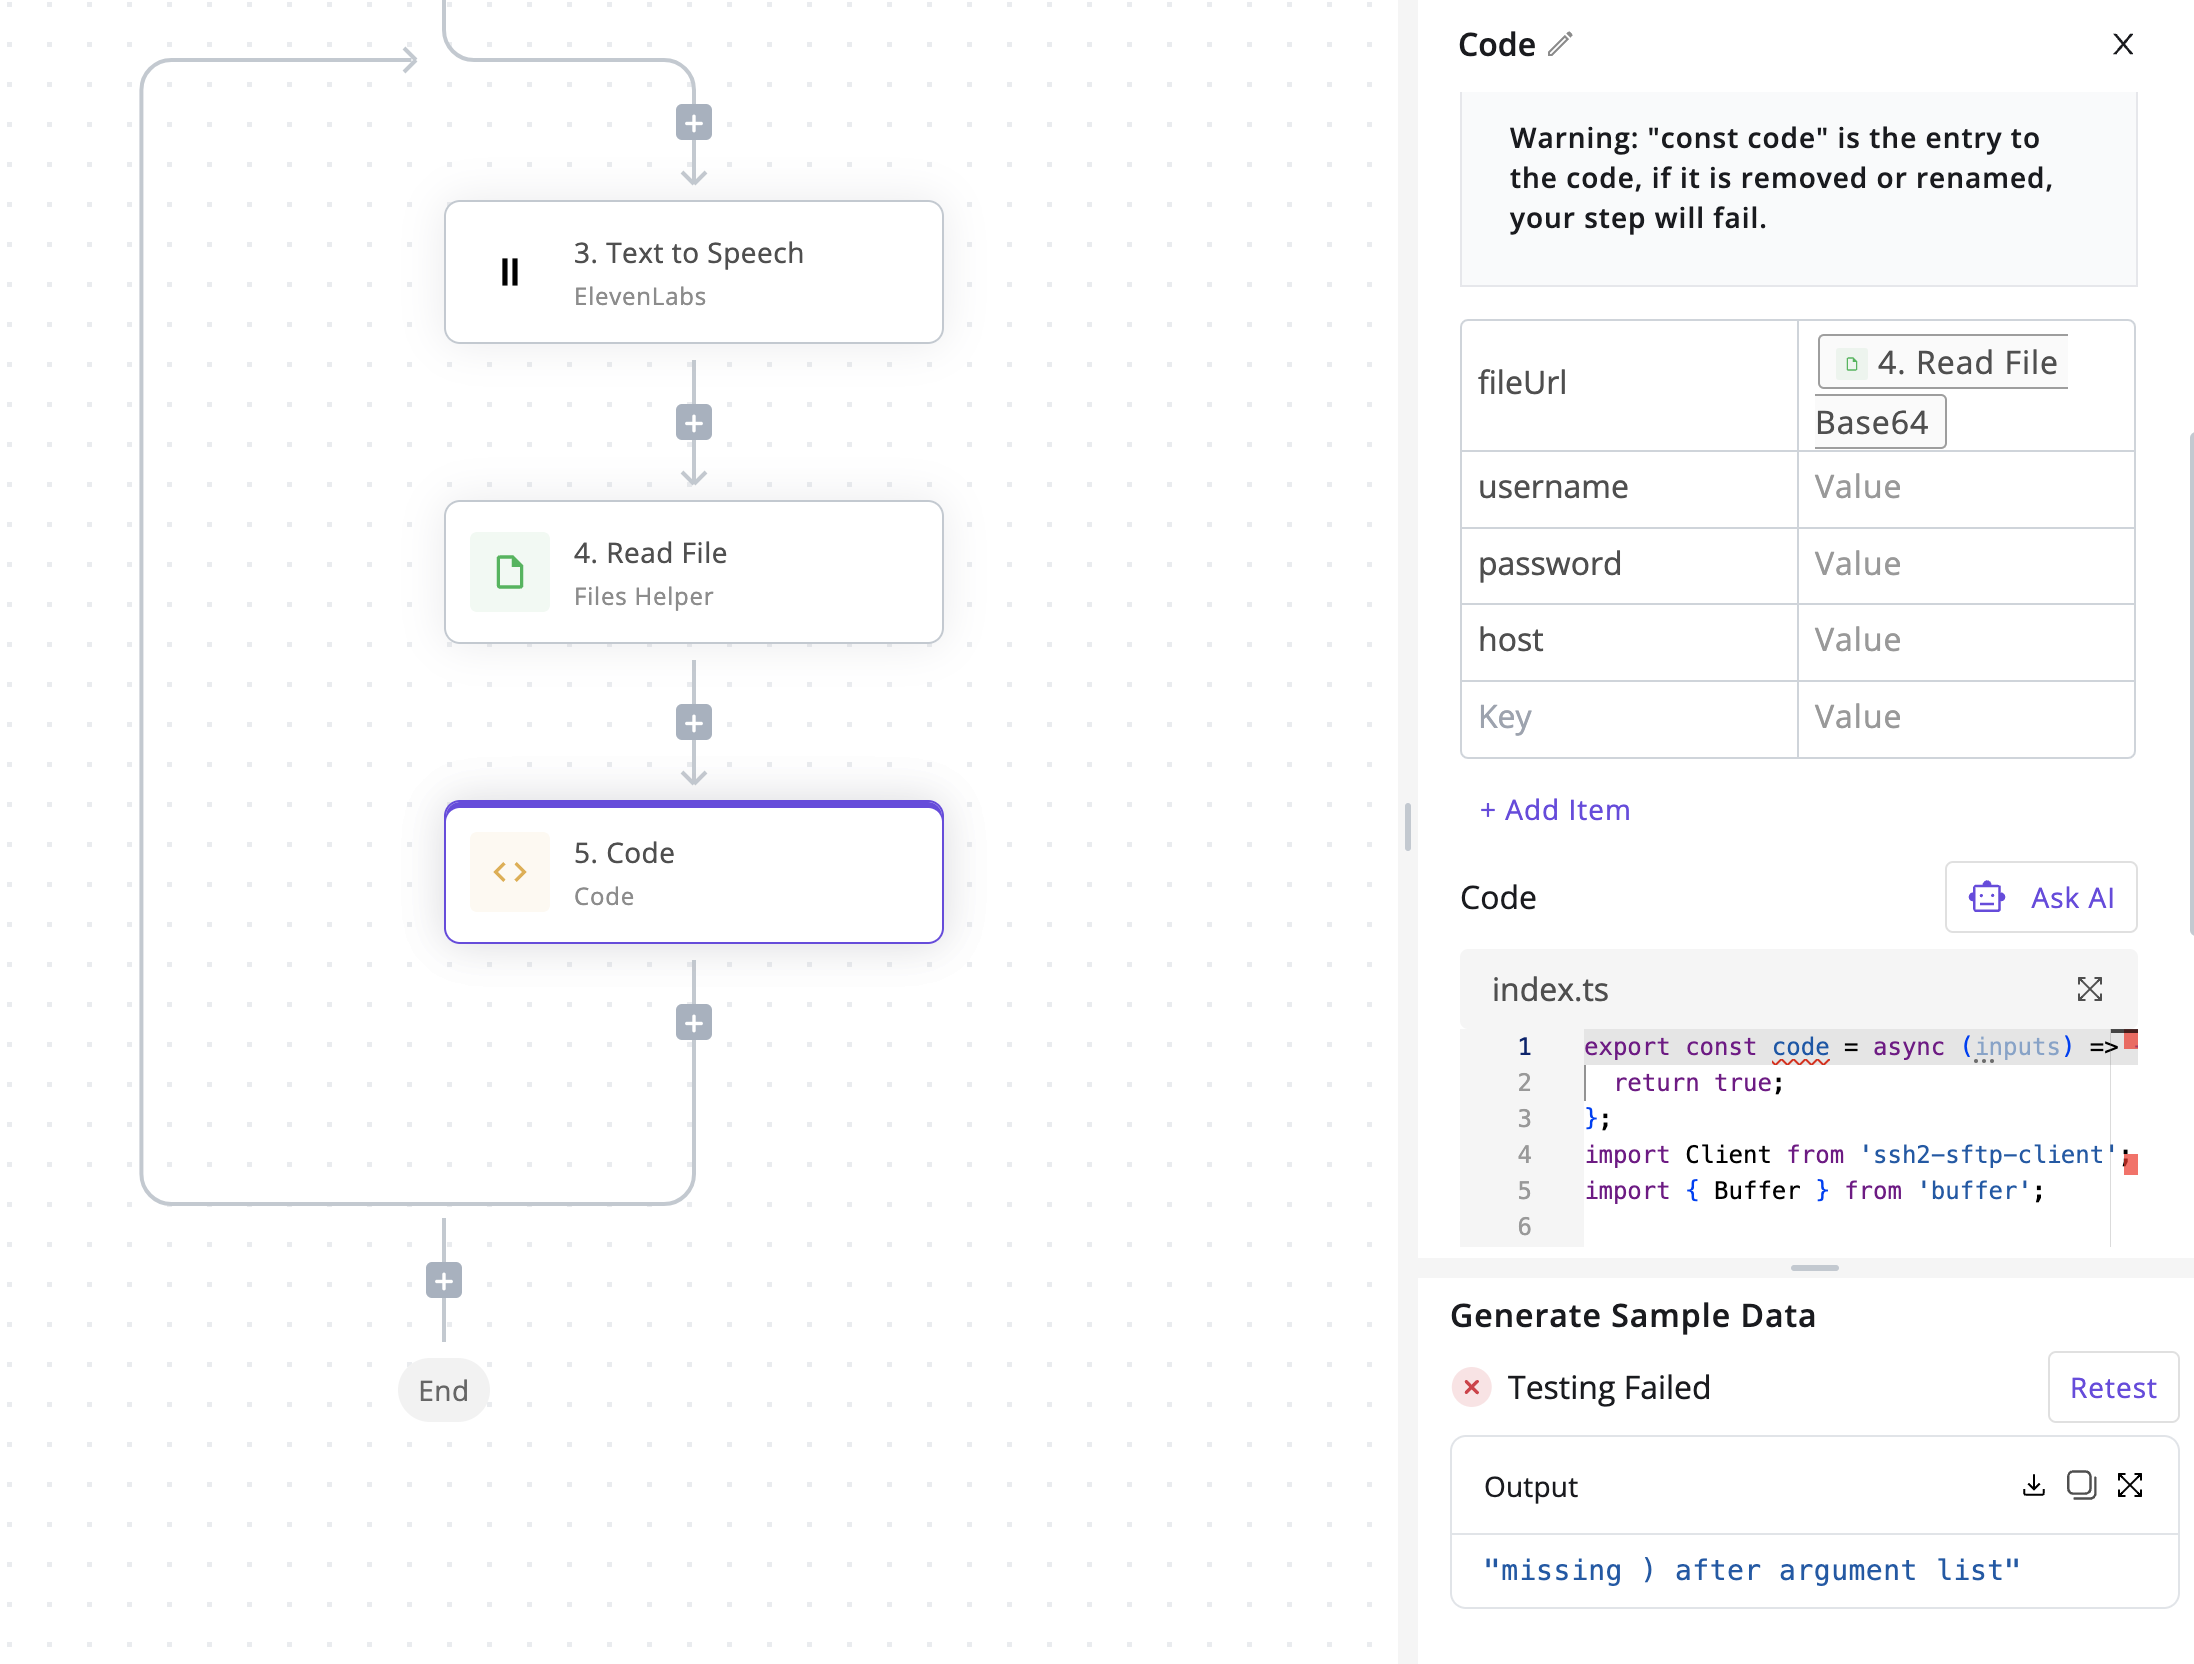This screenshot has width=2194, height=1664.
Task: Click the index.ts file name
Action: tap(1549, 989)
